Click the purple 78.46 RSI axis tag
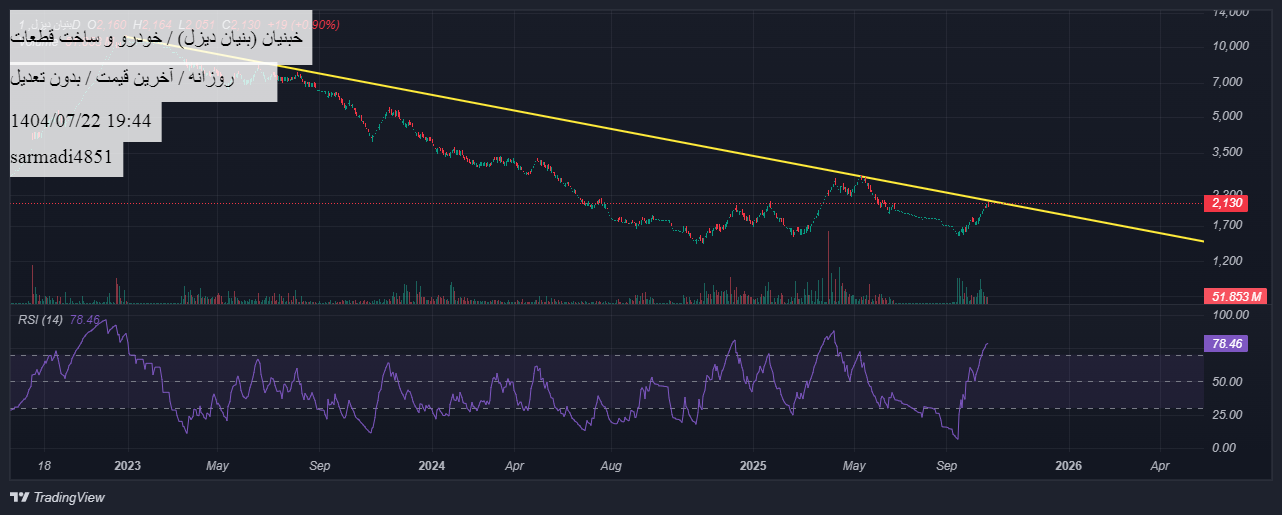 (x=1226, y=343)
